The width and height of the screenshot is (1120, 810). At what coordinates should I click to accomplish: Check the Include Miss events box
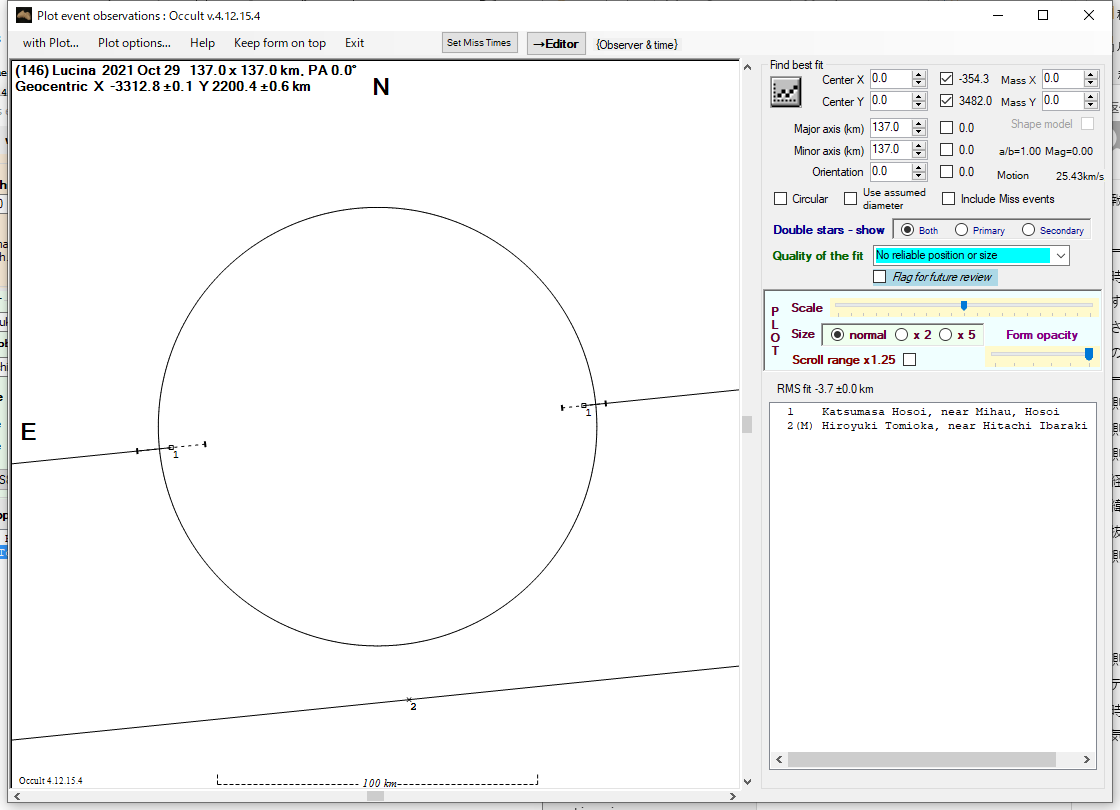pos(949,199)
